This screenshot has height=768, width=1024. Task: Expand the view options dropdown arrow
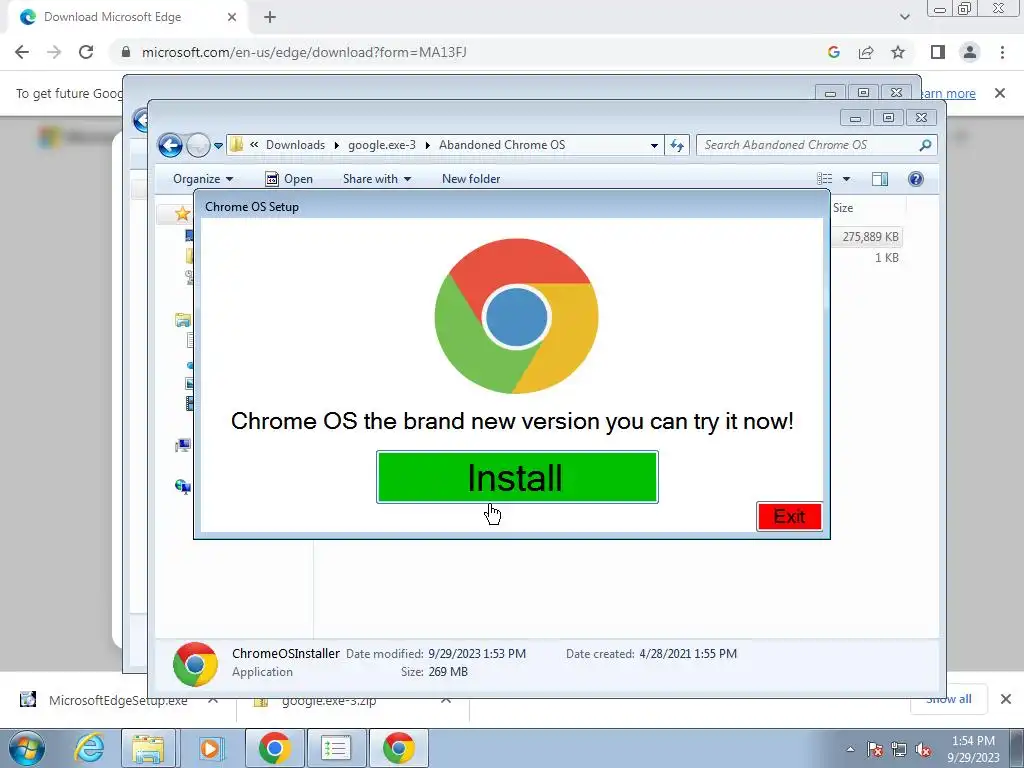846,179
